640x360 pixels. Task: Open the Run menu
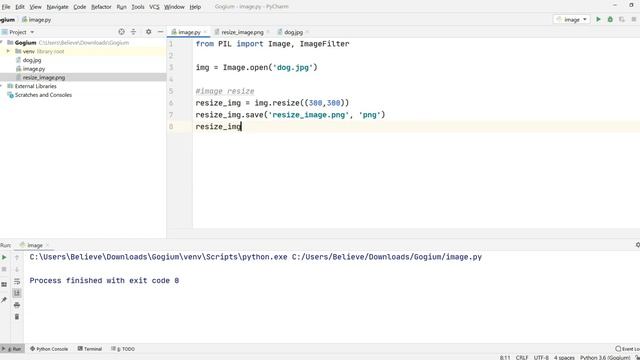tap(121, 7)
